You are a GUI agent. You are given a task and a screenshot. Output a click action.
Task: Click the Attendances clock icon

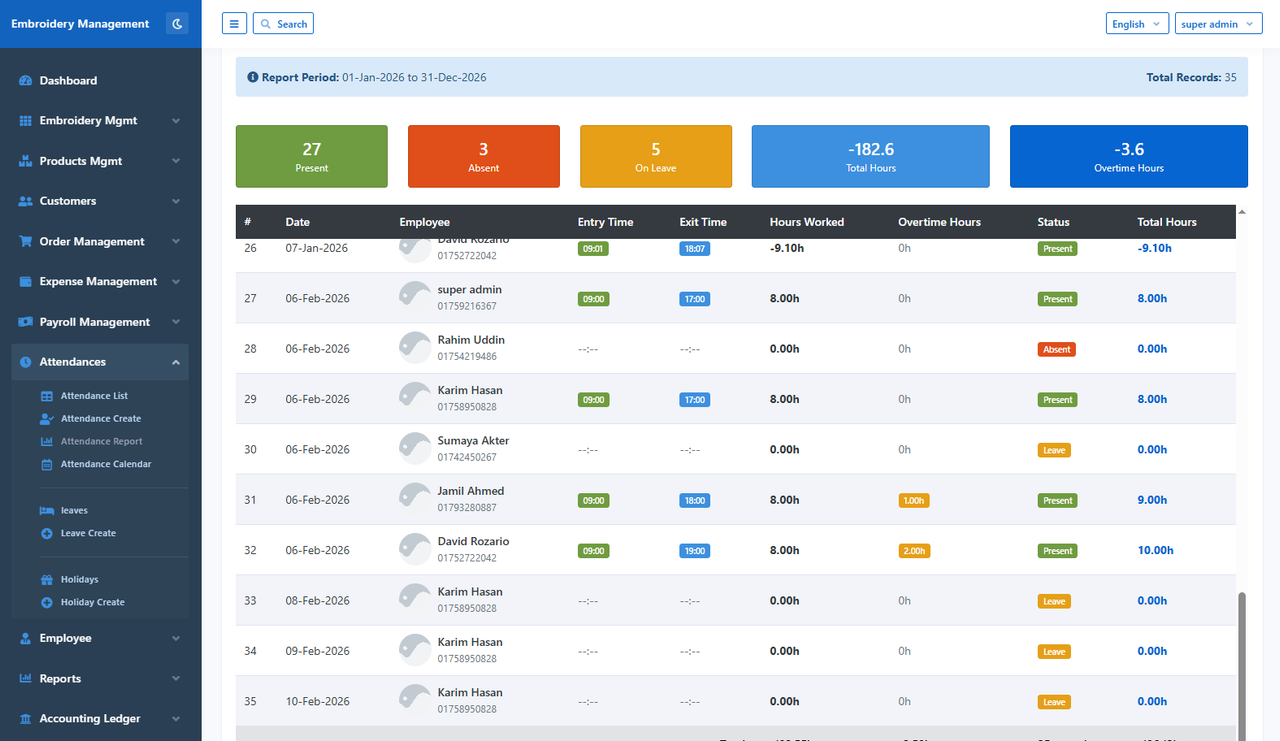26,362
